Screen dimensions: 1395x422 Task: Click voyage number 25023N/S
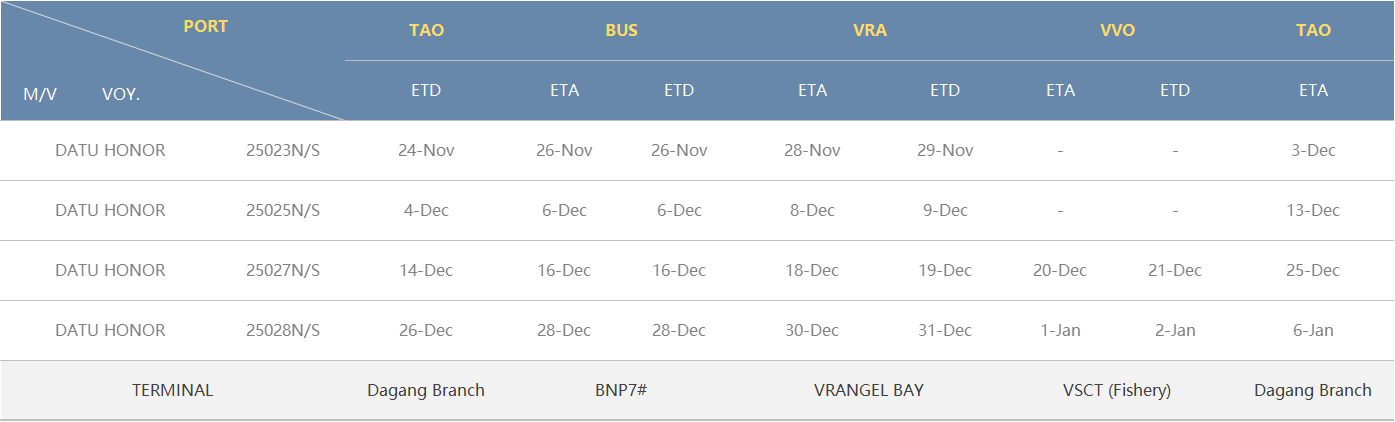coord(283,150)
